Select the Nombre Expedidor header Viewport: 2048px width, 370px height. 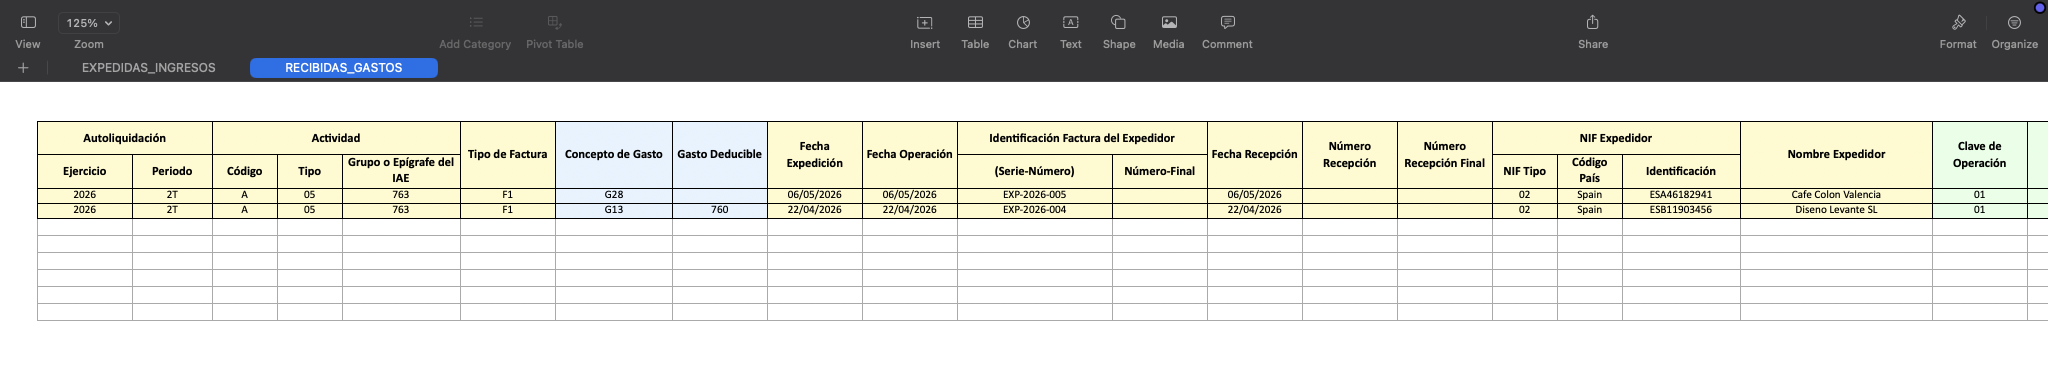coord(1836,155)
